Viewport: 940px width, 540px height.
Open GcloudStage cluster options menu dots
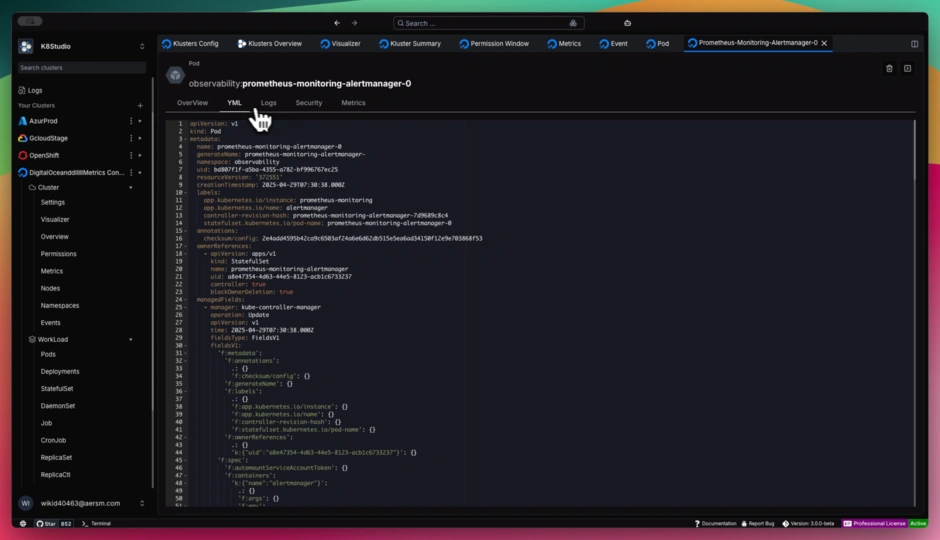131,138
